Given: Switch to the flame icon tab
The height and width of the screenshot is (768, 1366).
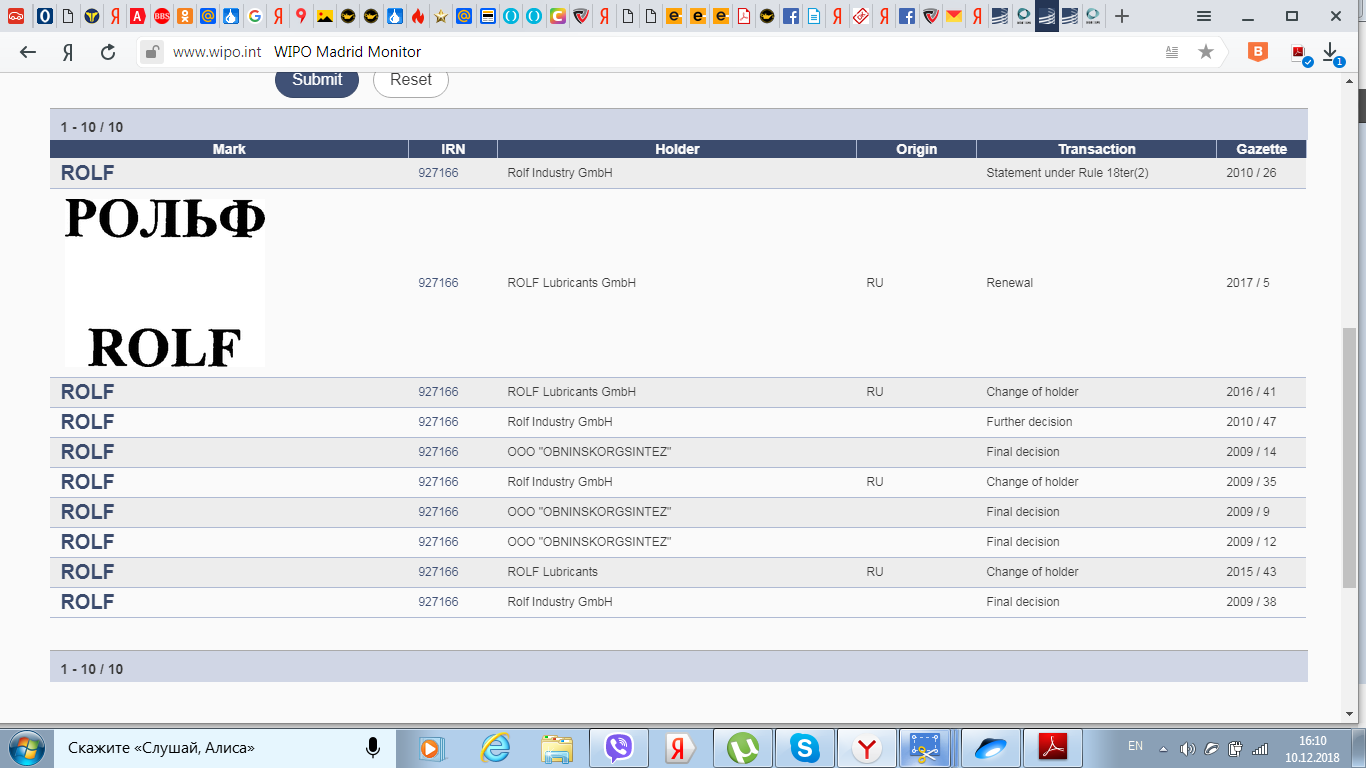Looking at the screenshot, I should [x=417, y=16].
